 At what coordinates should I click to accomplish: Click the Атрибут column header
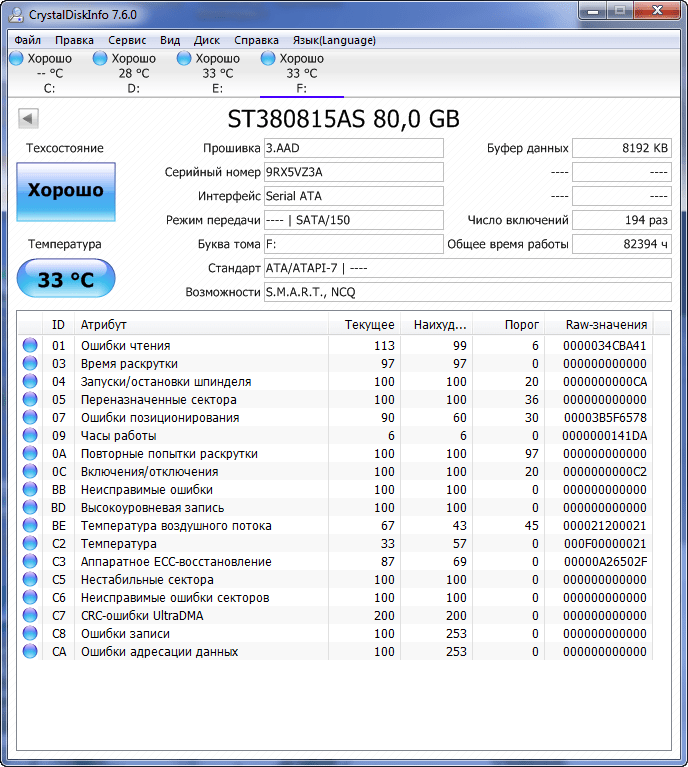(x=201, y=325)
